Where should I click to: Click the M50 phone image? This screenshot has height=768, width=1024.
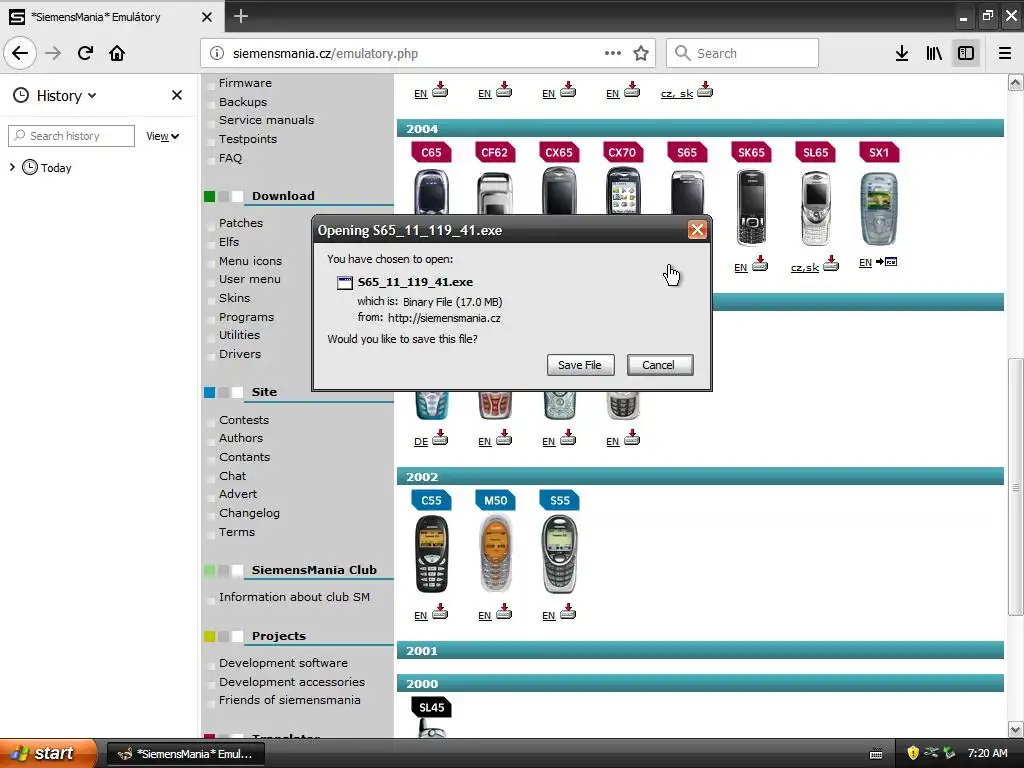495,554
